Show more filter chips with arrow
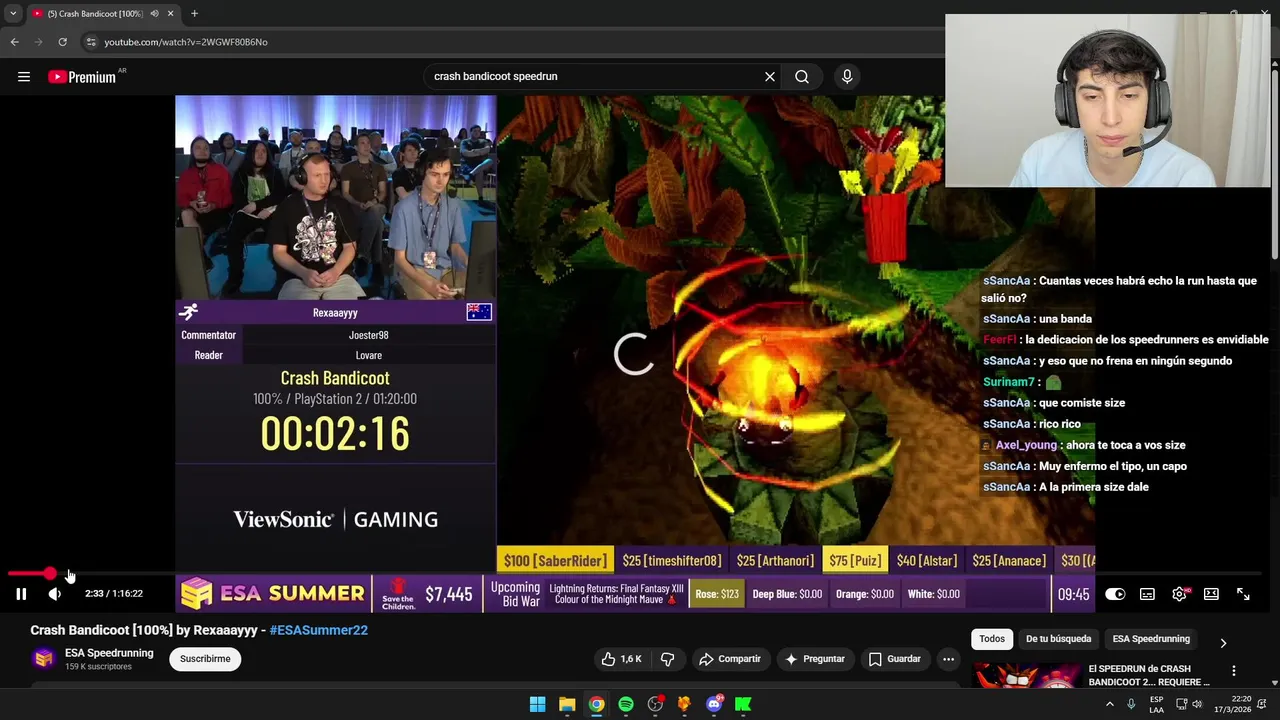The width and height of the screenshot is (1280, 720). click(1223, 642)
